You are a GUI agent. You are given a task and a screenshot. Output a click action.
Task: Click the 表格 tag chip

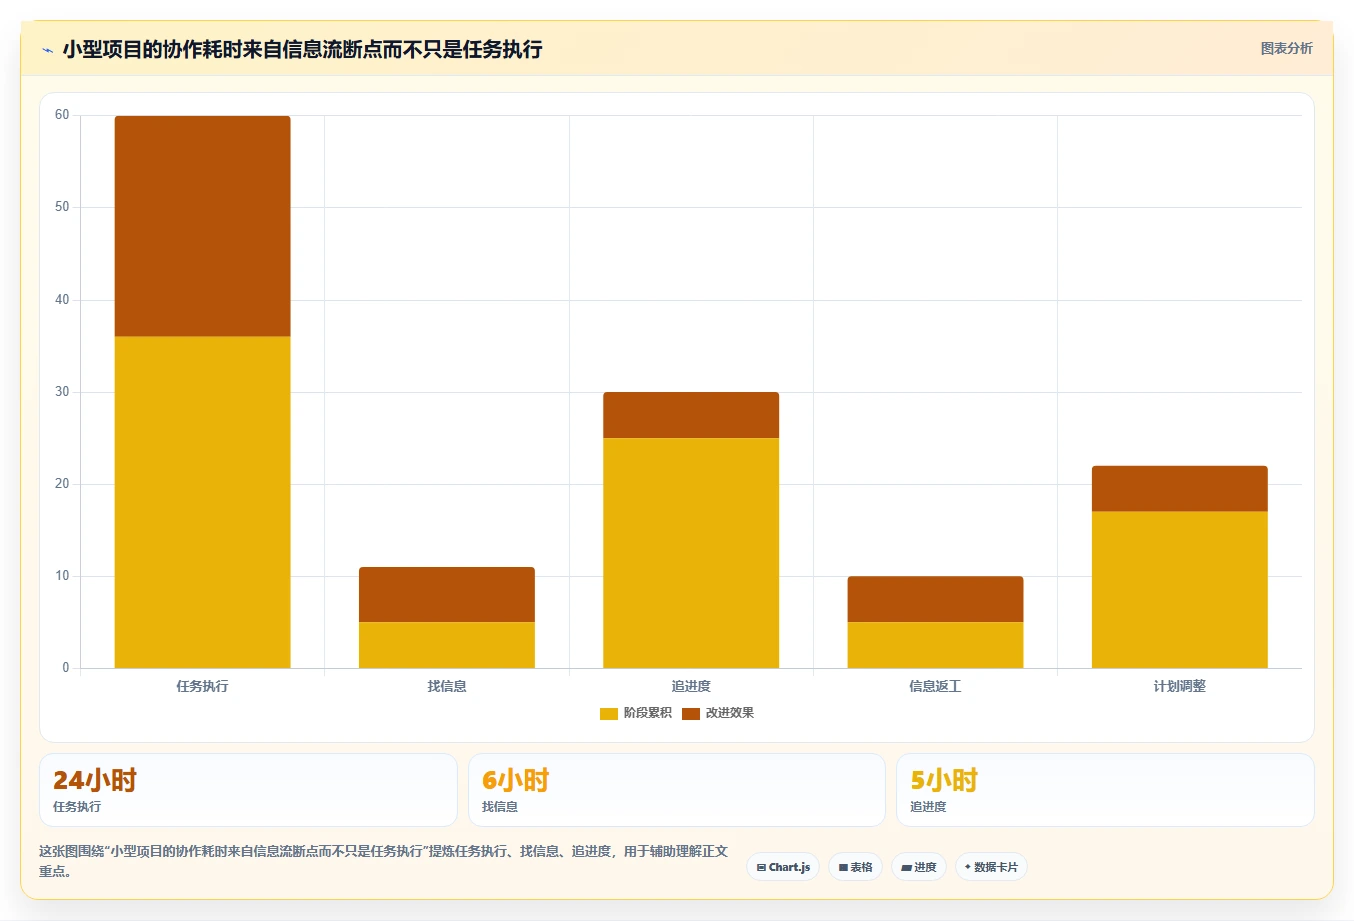click(855, 867)
